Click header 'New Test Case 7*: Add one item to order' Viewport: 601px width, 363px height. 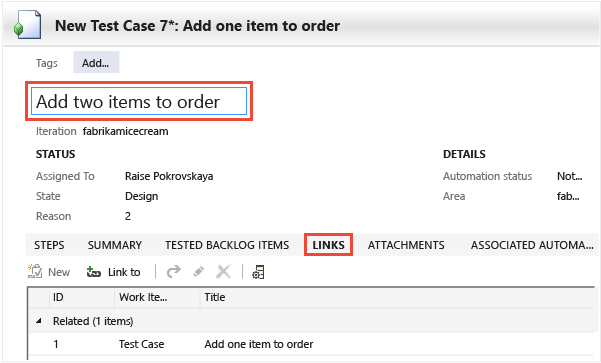[197, 26]
